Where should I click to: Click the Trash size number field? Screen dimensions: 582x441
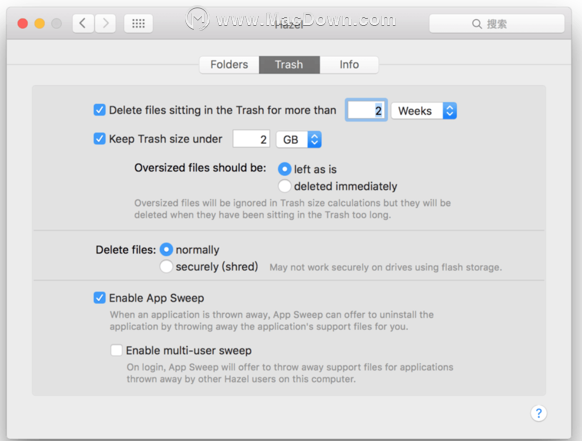pos(251,139)
